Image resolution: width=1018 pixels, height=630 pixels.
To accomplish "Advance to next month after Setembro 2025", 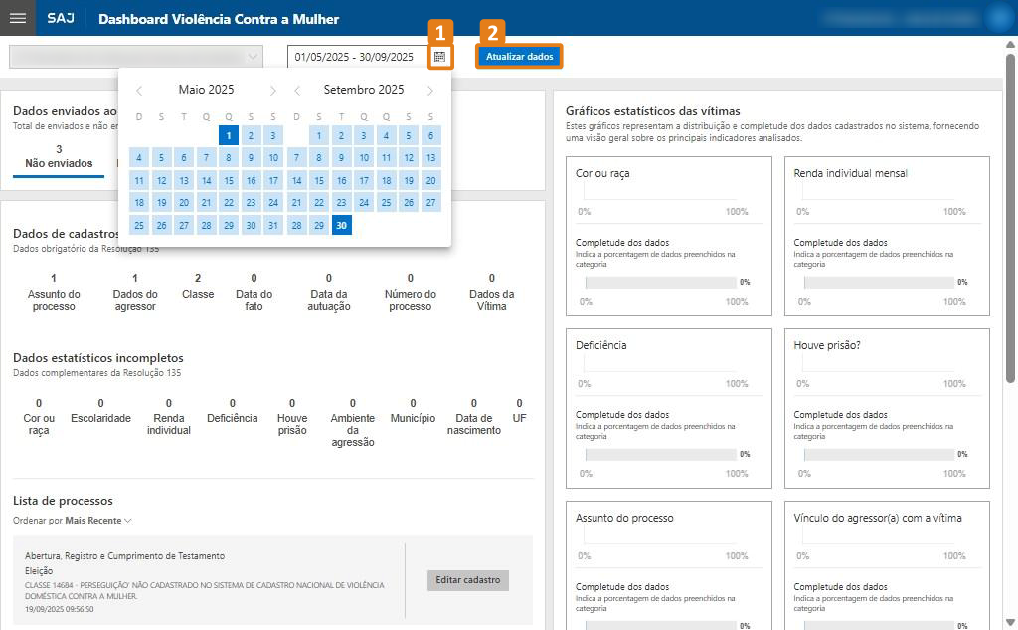I will click(430, 91).
